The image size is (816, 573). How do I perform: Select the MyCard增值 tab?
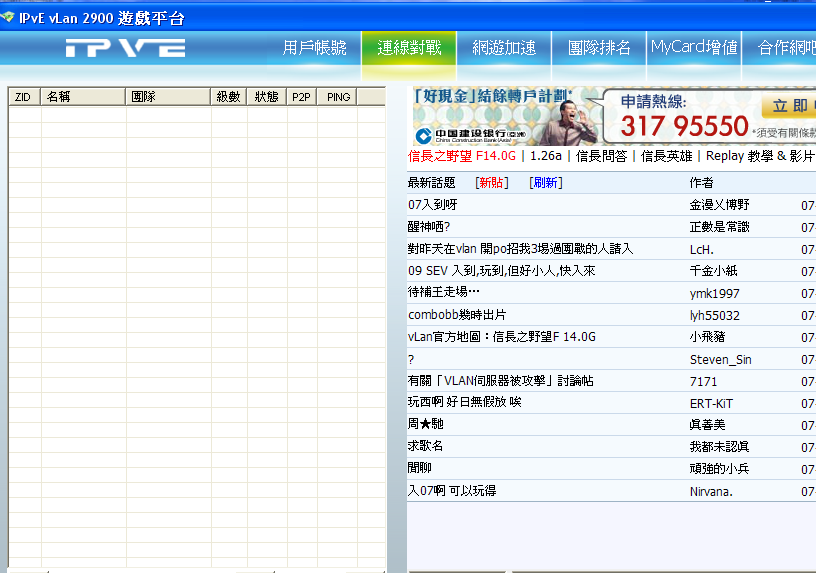693,48
